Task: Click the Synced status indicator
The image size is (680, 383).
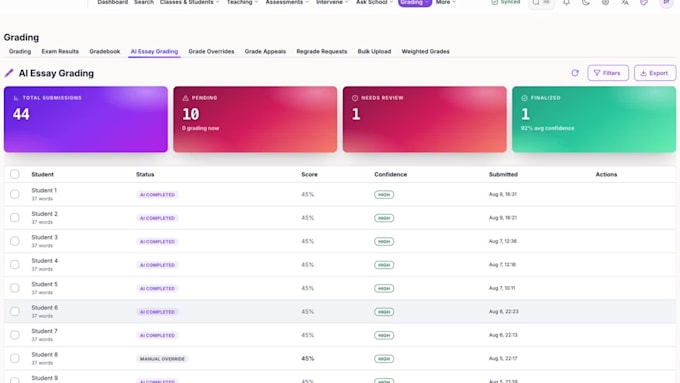Action: tap(505, 2)
